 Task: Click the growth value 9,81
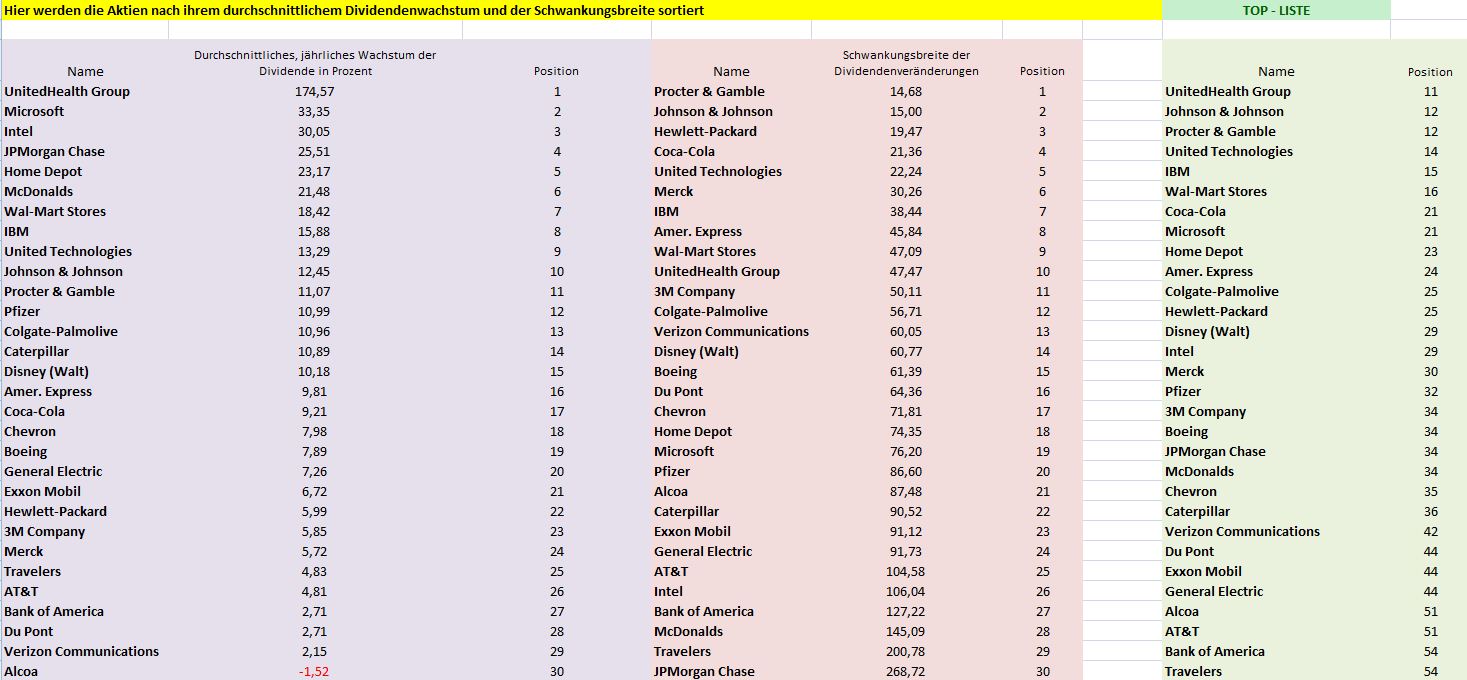pos(314,391)
